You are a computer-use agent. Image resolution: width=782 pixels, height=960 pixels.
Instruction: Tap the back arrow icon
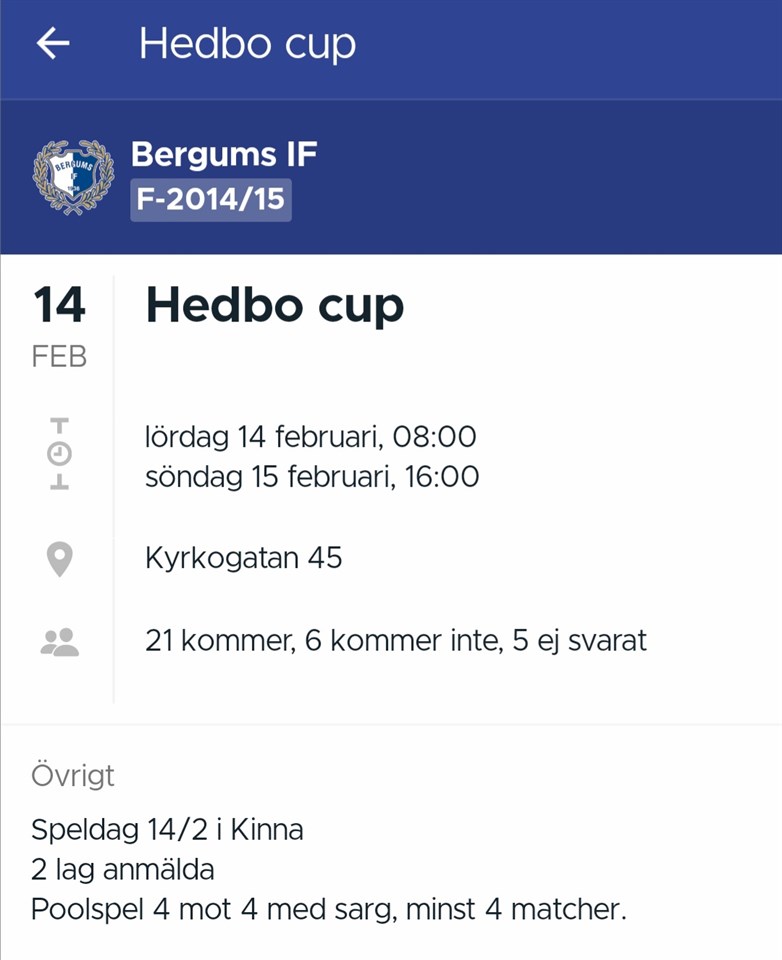[x=53, y=44]
